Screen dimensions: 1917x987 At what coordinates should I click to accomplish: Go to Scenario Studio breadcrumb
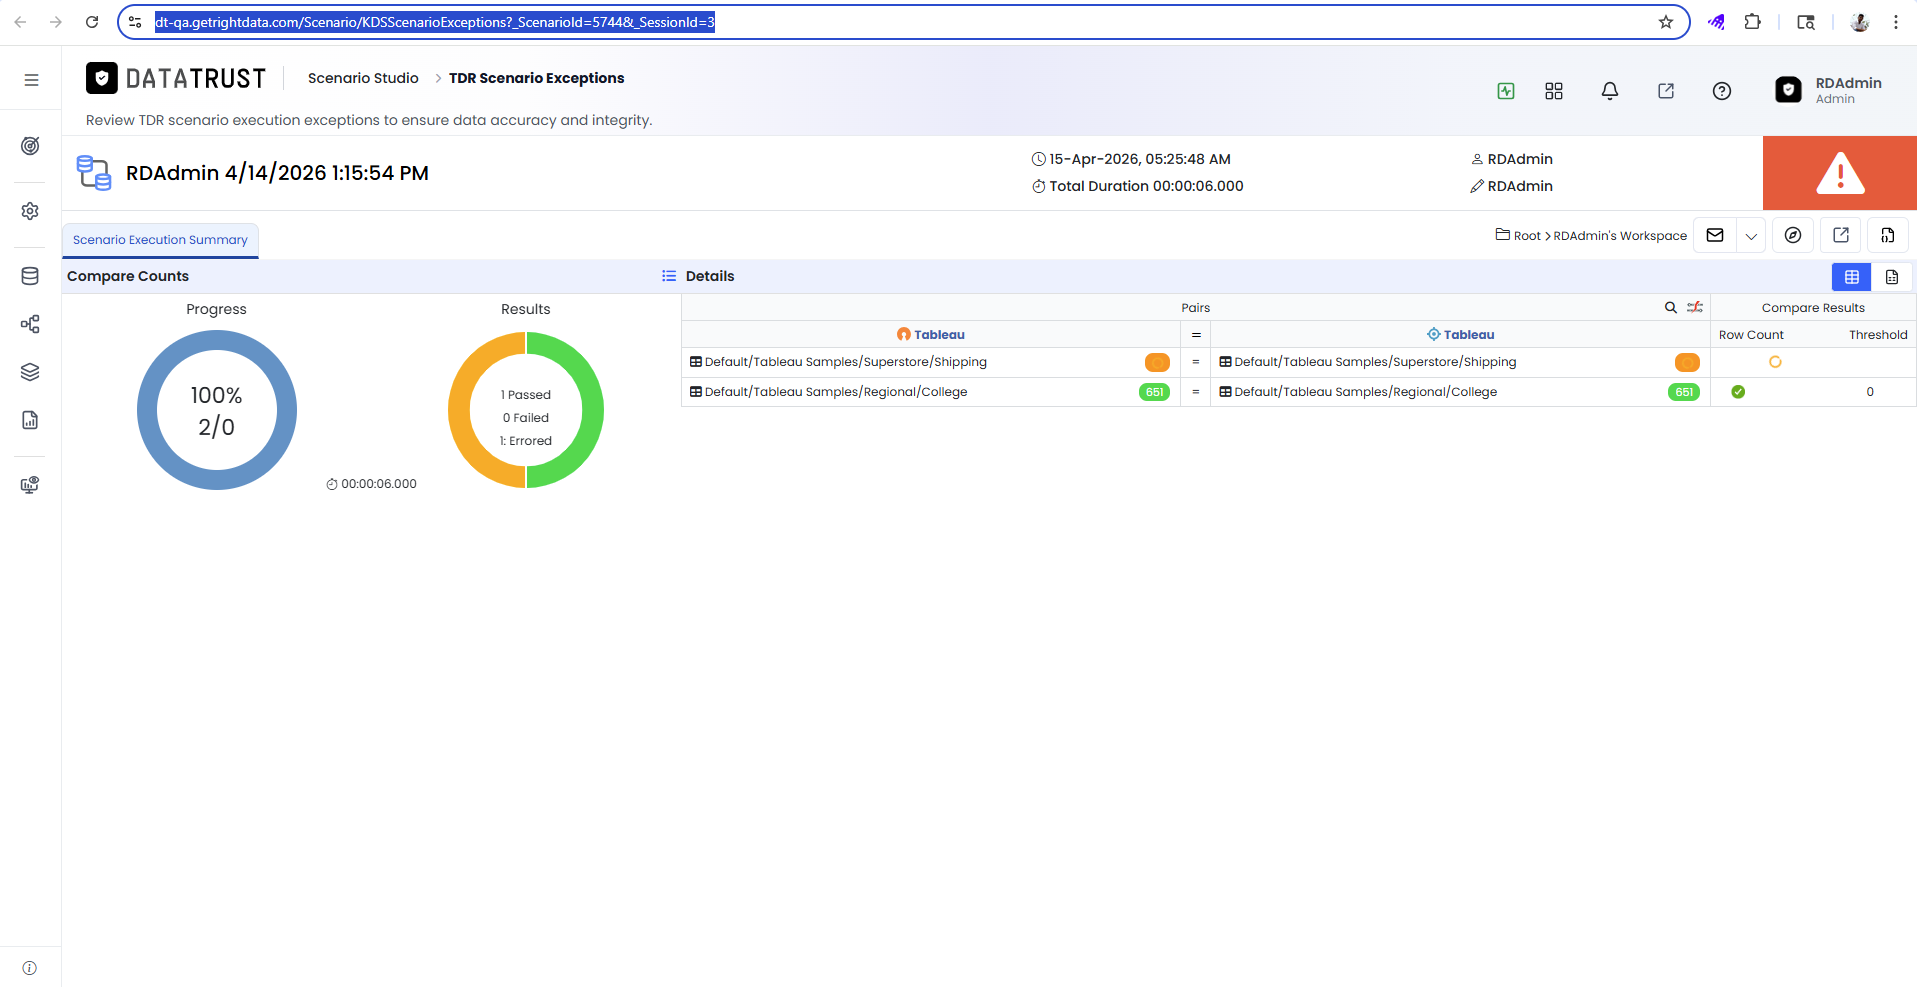click(x=363, y=78)
